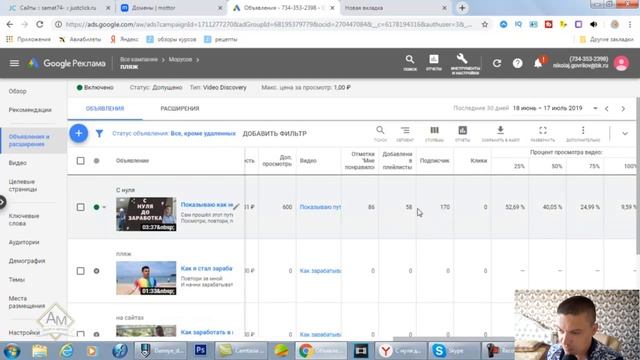This screenshot has height=360, width=640.
Task: Open the Яндекс bookmark in bookmarks bar
Action: coord(124,39)
